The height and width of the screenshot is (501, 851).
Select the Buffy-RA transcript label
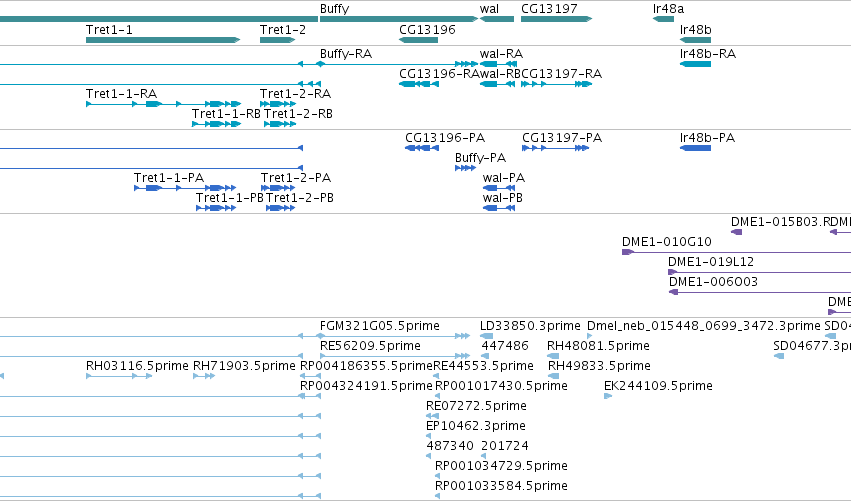coord(346,54)
